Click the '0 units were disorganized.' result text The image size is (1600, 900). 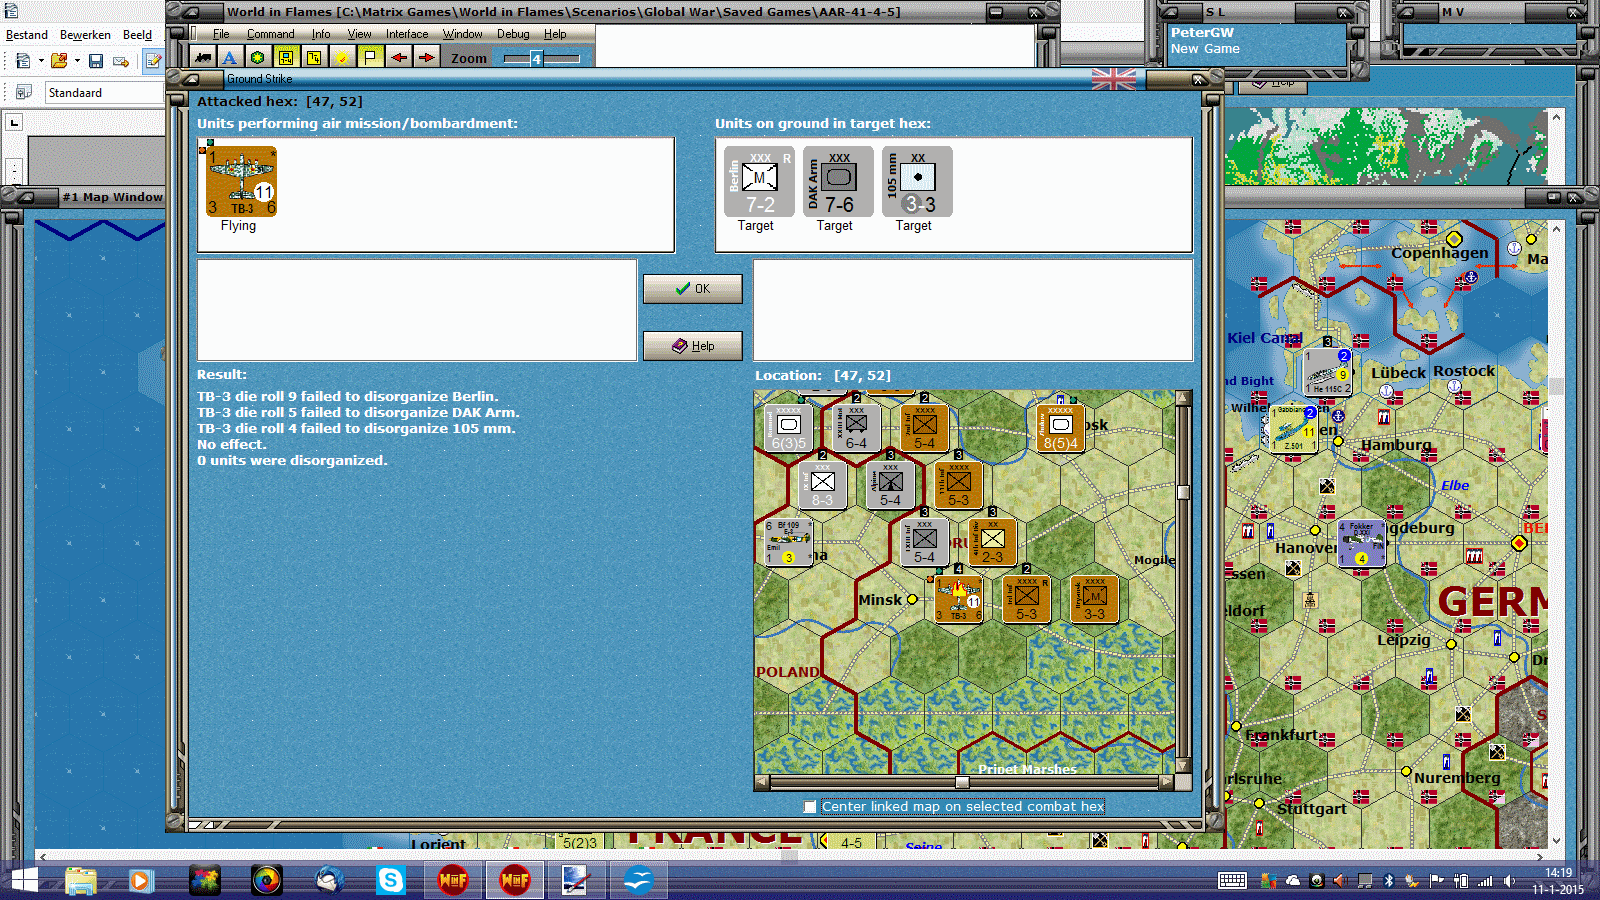[x=292, y=461]
